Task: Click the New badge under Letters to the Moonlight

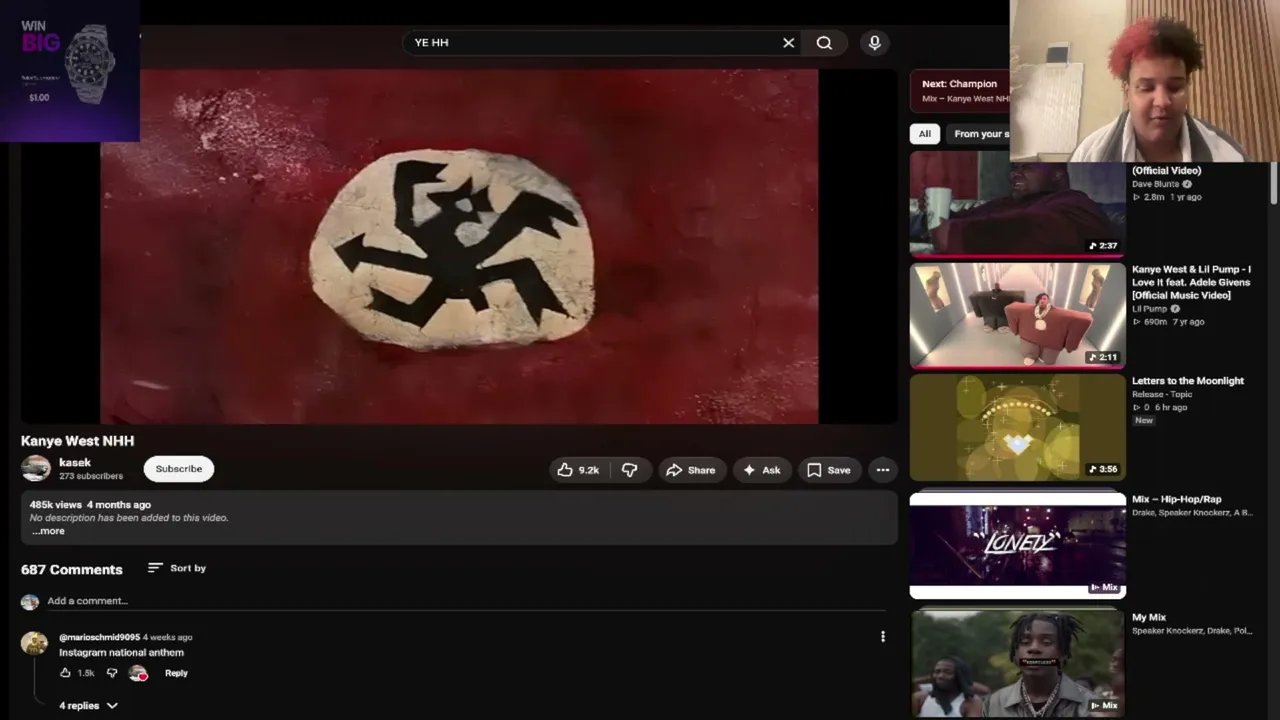Action: pos(1144,421)
